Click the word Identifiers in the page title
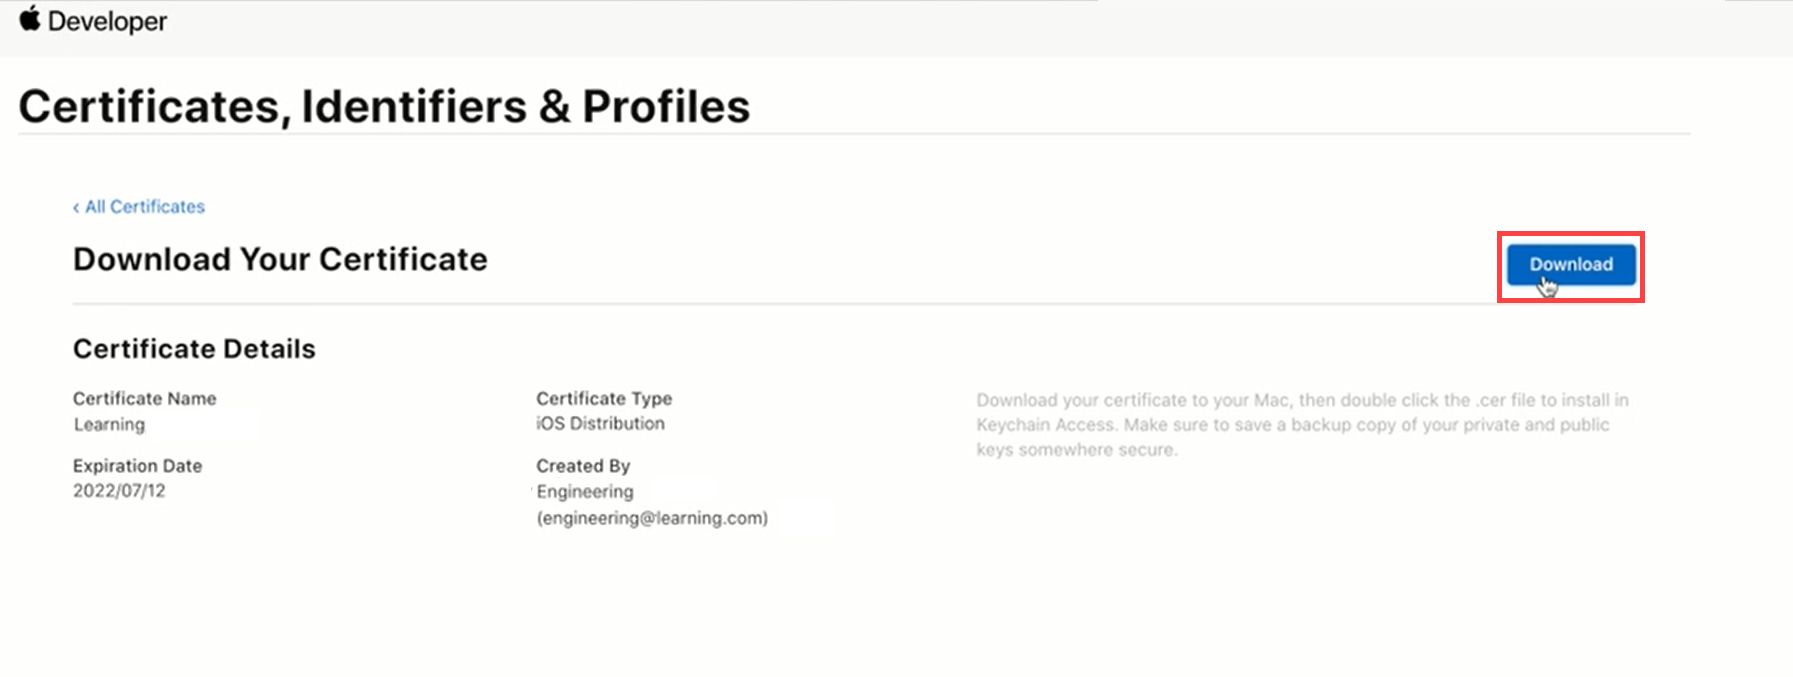This screenshot has height=677, width=1793. 414,107
